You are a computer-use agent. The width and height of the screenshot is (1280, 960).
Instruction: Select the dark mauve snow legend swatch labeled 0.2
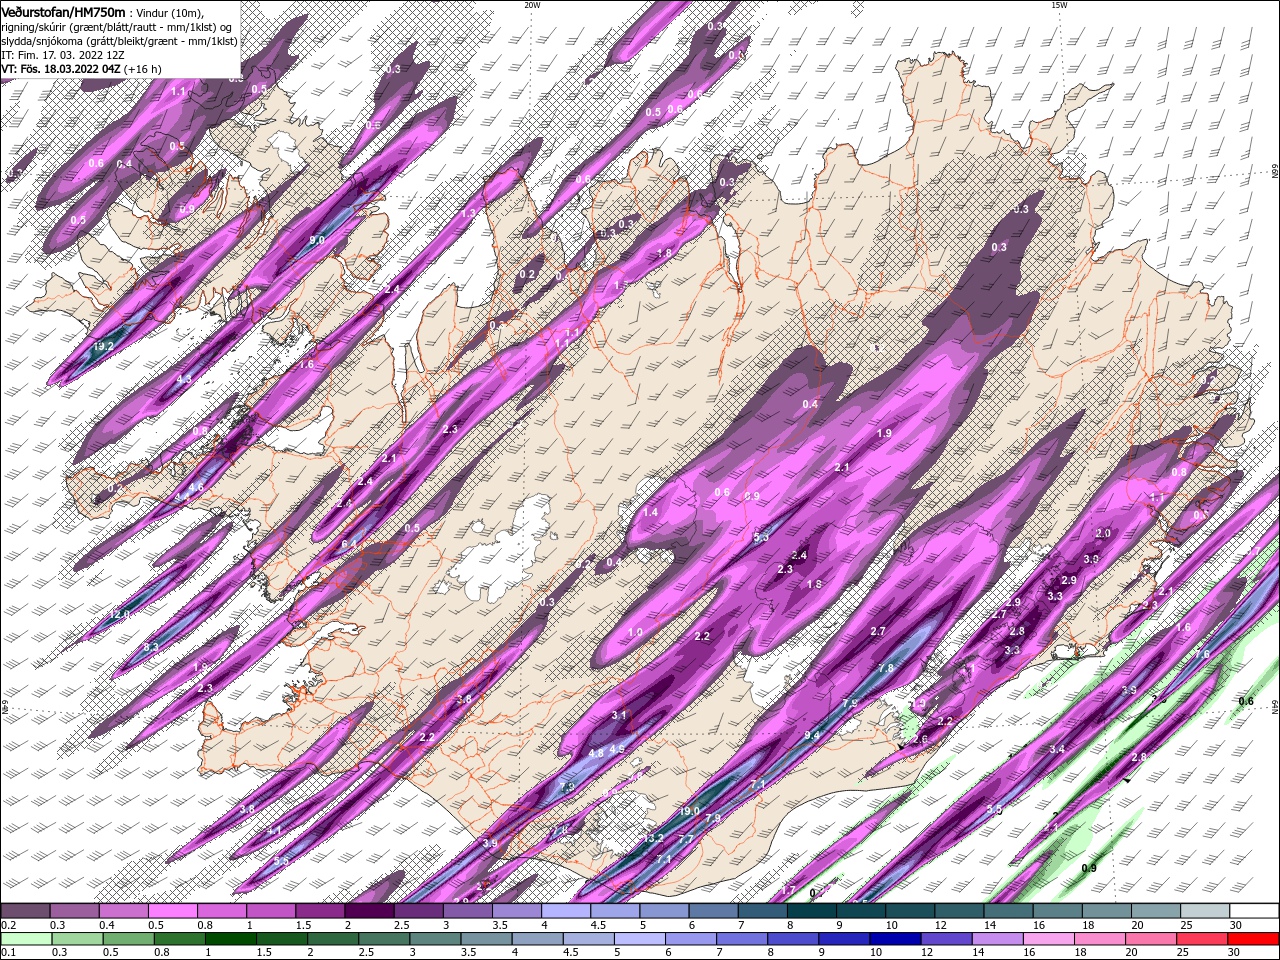coord(25,911)
